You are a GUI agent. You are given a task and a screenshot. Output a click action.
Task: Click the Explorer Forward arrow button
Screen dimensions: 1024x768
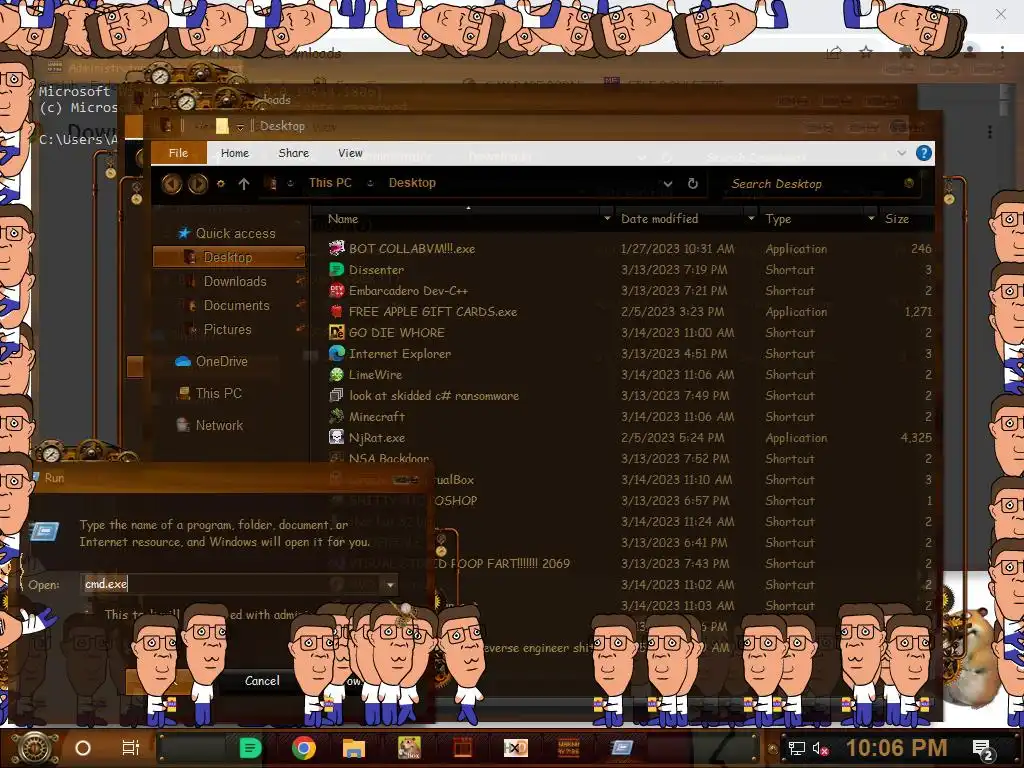pyautogui.click(x=198, y=184)
